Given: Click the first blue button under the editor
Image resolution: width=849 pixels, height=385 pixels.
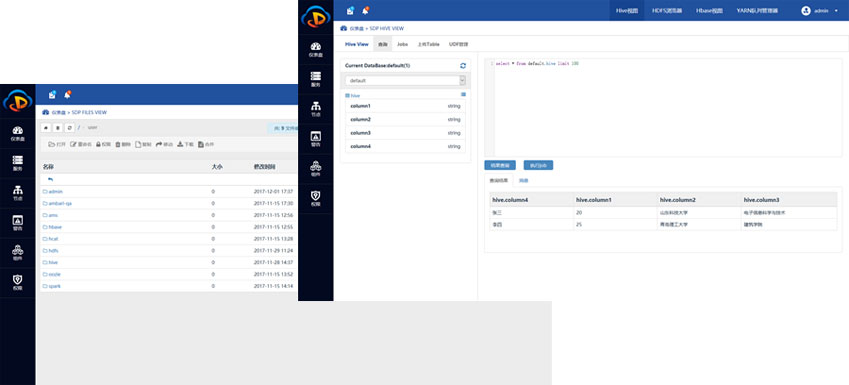Looking at the screenshot, I should tap(500, 165).
